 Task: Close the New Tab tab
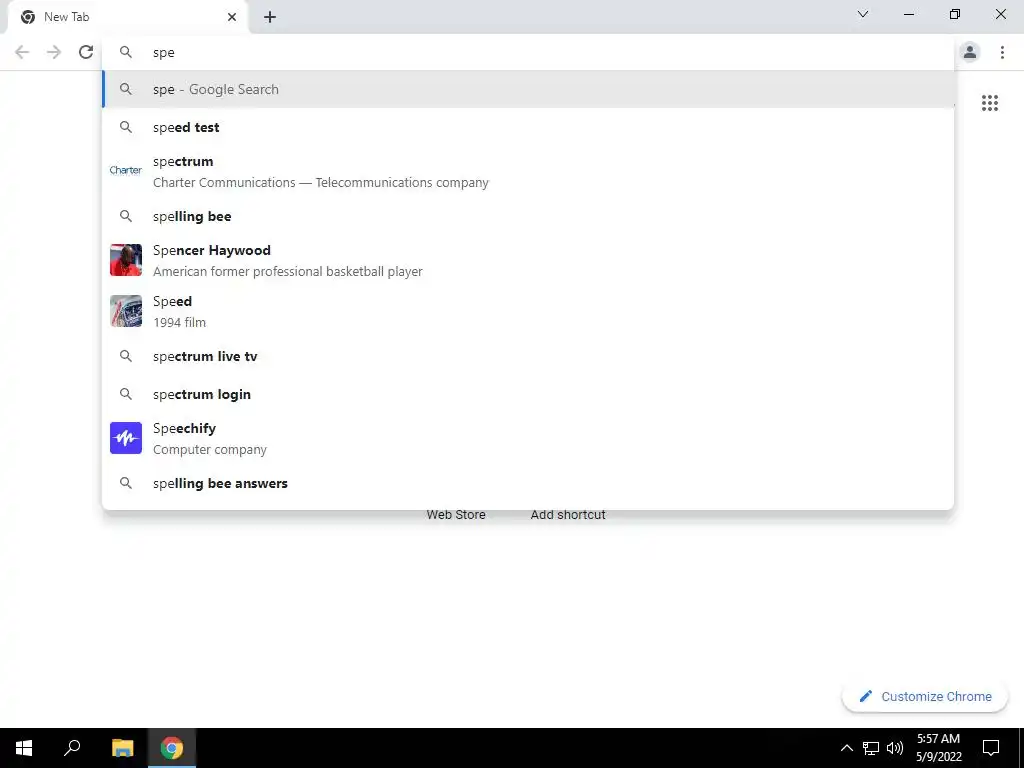(x=232, y=17)
